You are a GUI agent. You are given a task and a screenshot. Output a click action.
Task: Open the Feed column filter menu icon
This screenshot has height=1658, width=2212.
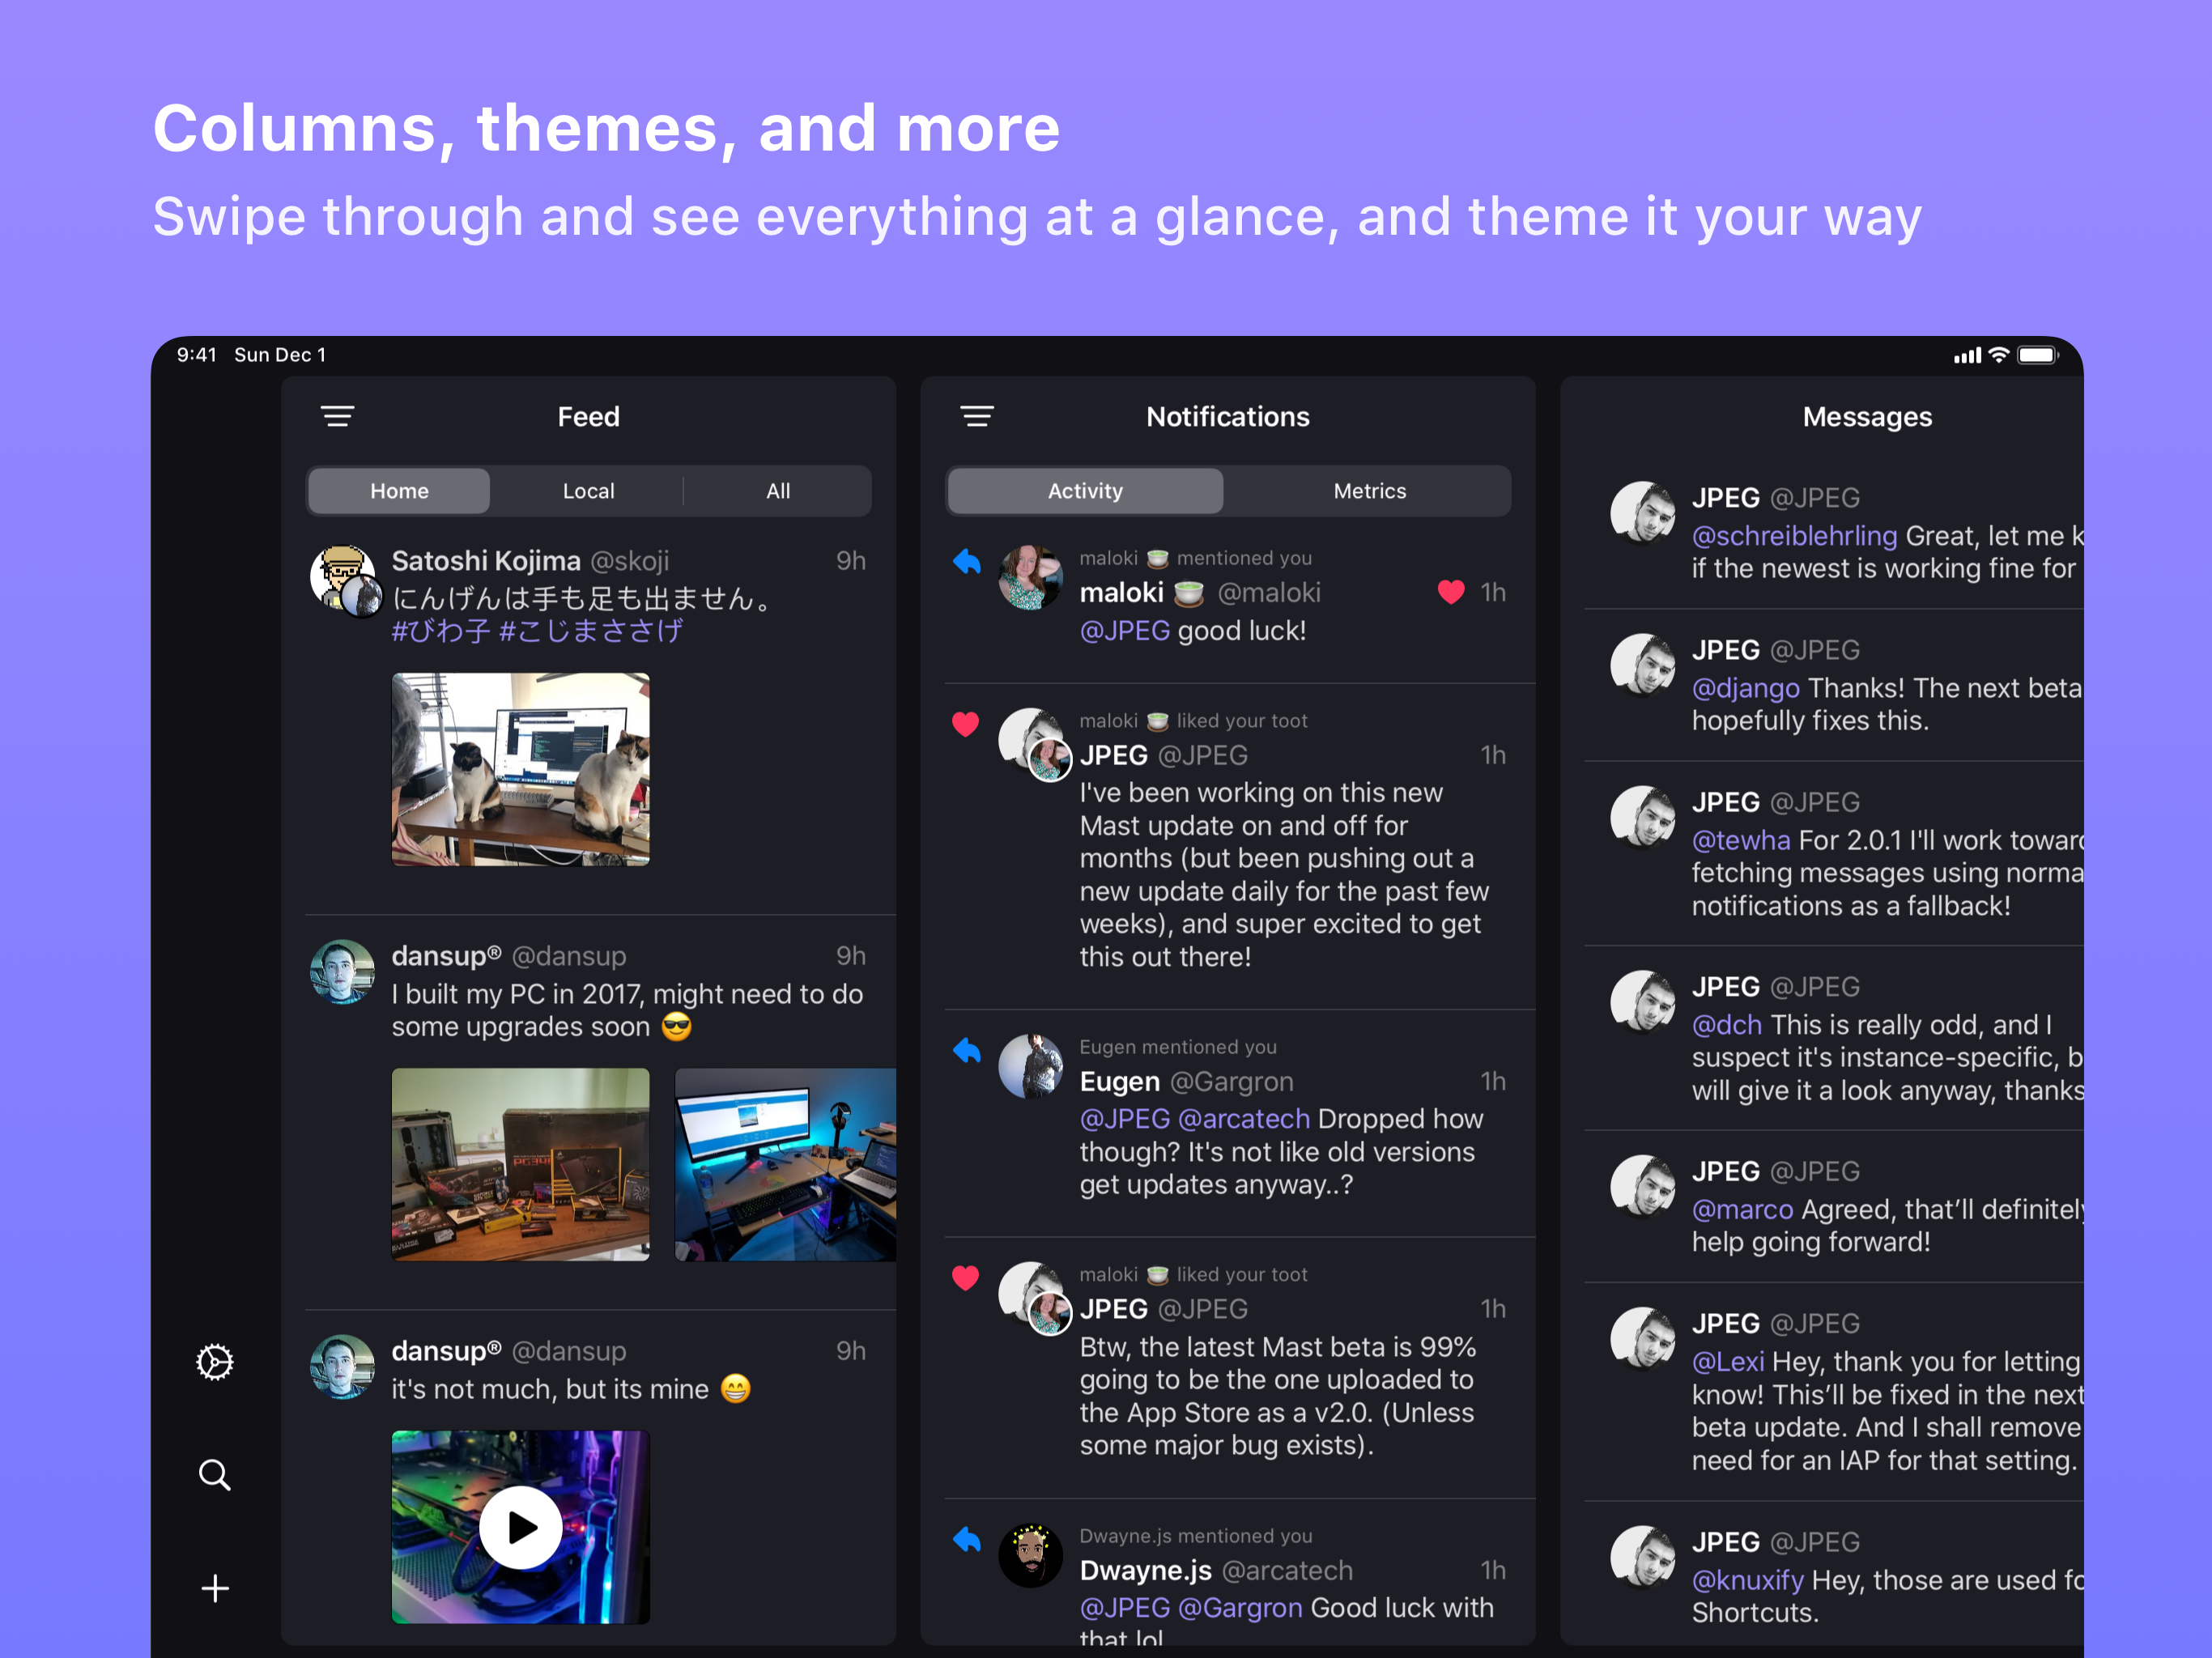click(x=337, y=416)
